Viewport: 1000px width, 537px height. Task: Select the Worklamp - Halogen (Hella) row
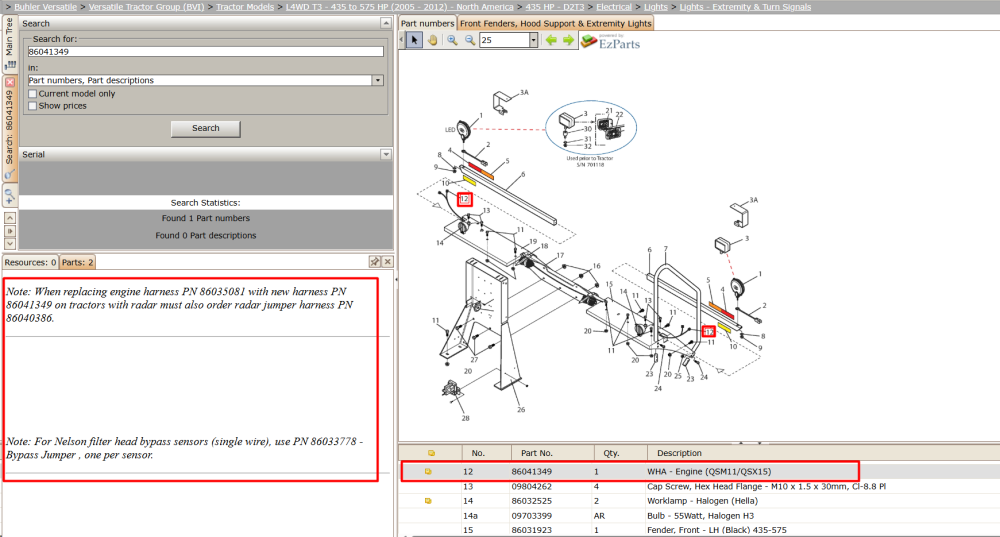pos(700,501)
